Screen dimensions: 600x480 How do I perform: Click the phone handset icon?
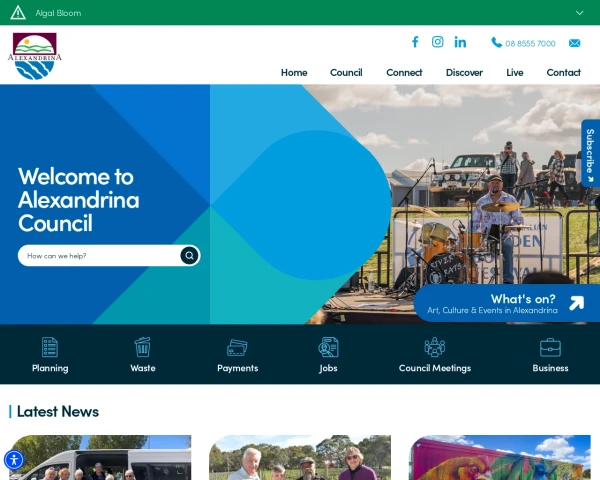pos(496,42)
